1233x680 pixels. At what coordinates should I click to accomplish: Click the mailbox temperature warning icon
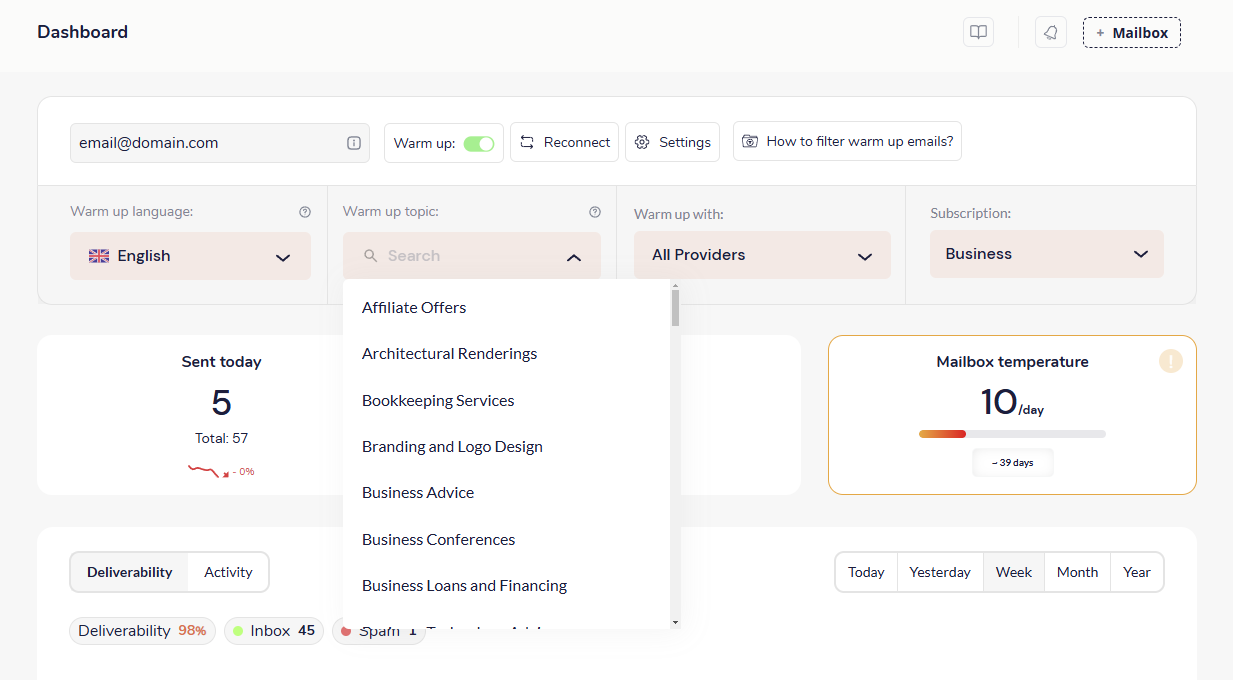(1170, 361)
